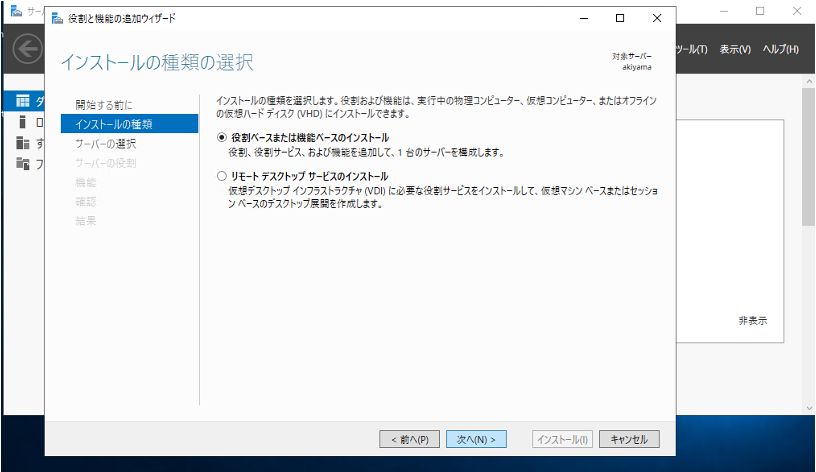Click the キャンセル button
Viewport: 816px width, 472px height.
(x=629, y=439)
